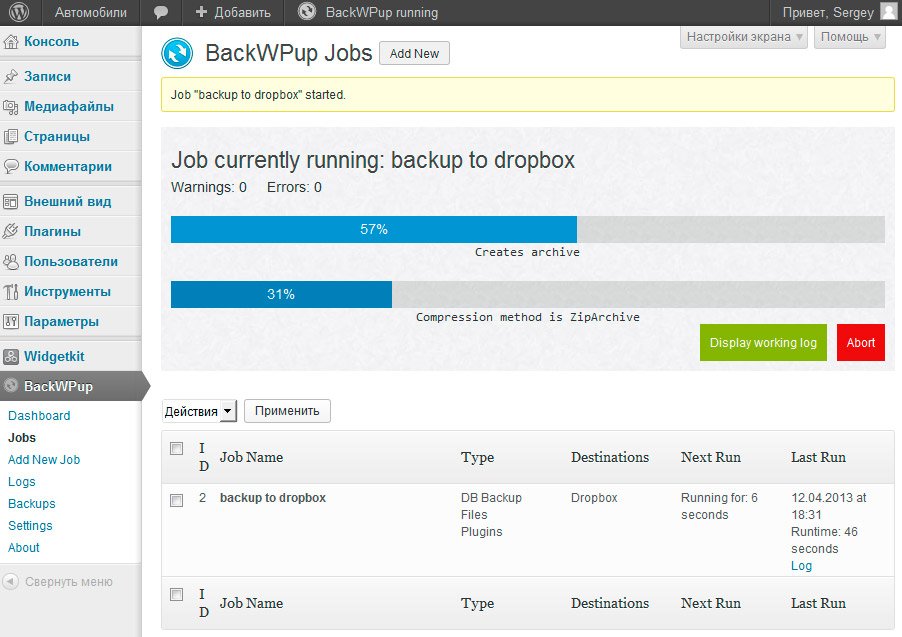Abort the running backup job
The image size is (902, 637).
[x=861, y=342]
